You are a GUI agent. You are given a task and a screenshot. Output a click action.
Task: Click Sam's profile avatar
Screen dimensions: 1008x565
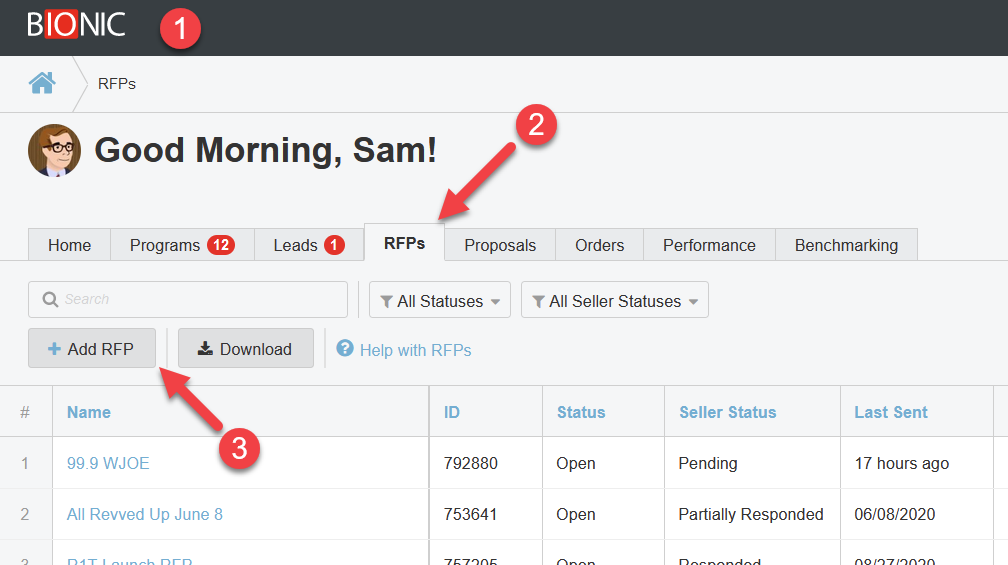(54, 151)
